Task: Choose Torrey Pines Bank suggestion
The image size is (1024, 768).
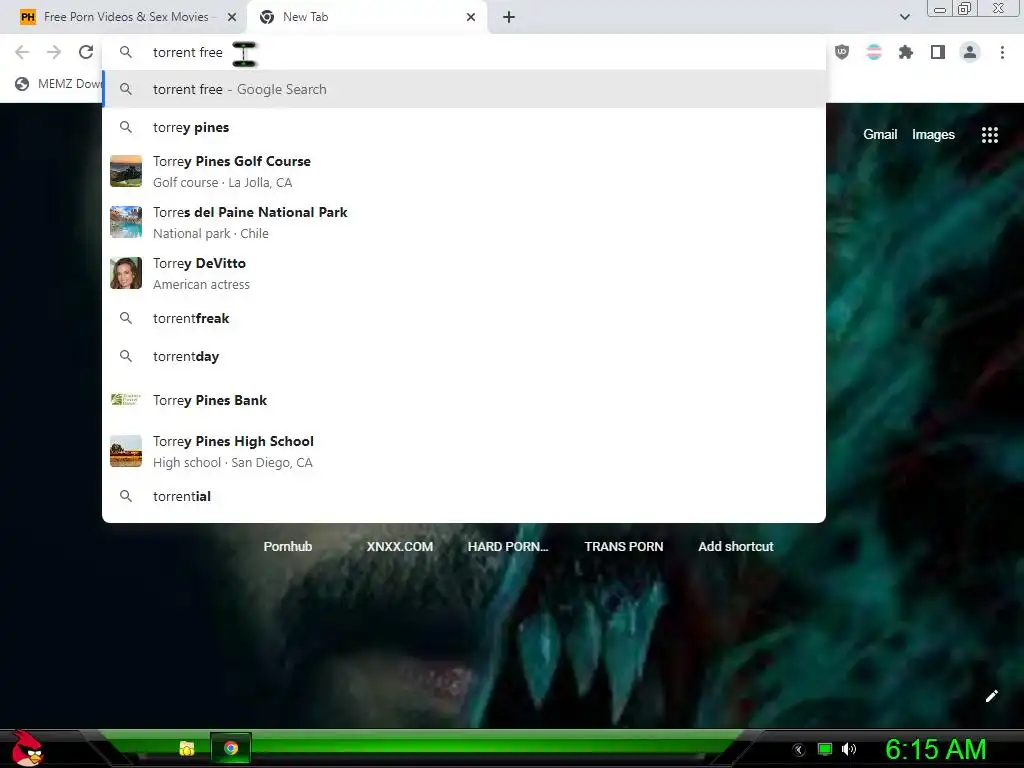Action: pos(464,400)
